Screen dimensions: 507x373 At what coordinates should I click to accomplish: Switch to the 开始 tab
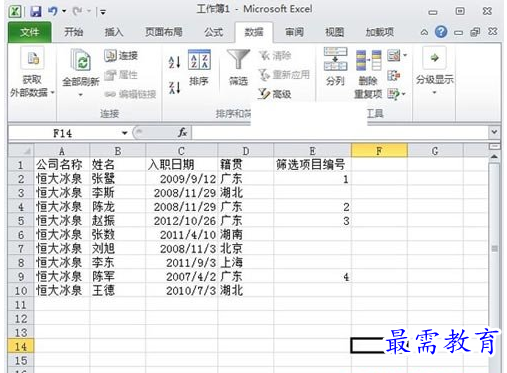point(74,32)
